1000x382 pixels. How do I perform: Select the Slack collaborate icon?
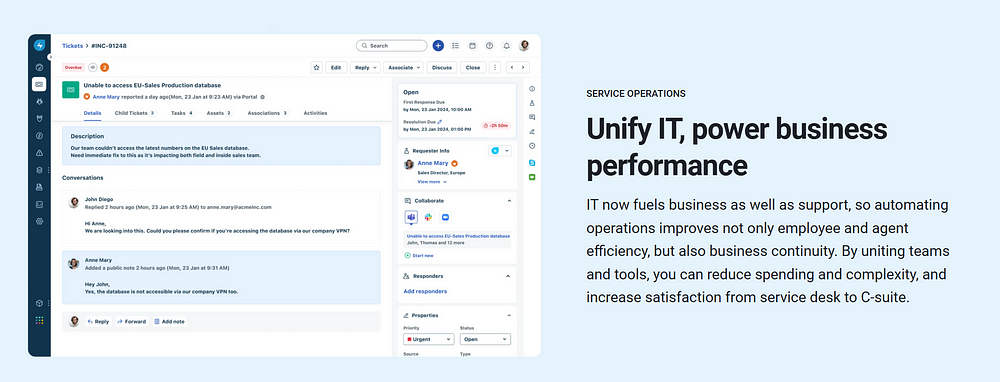pos(428,217)
